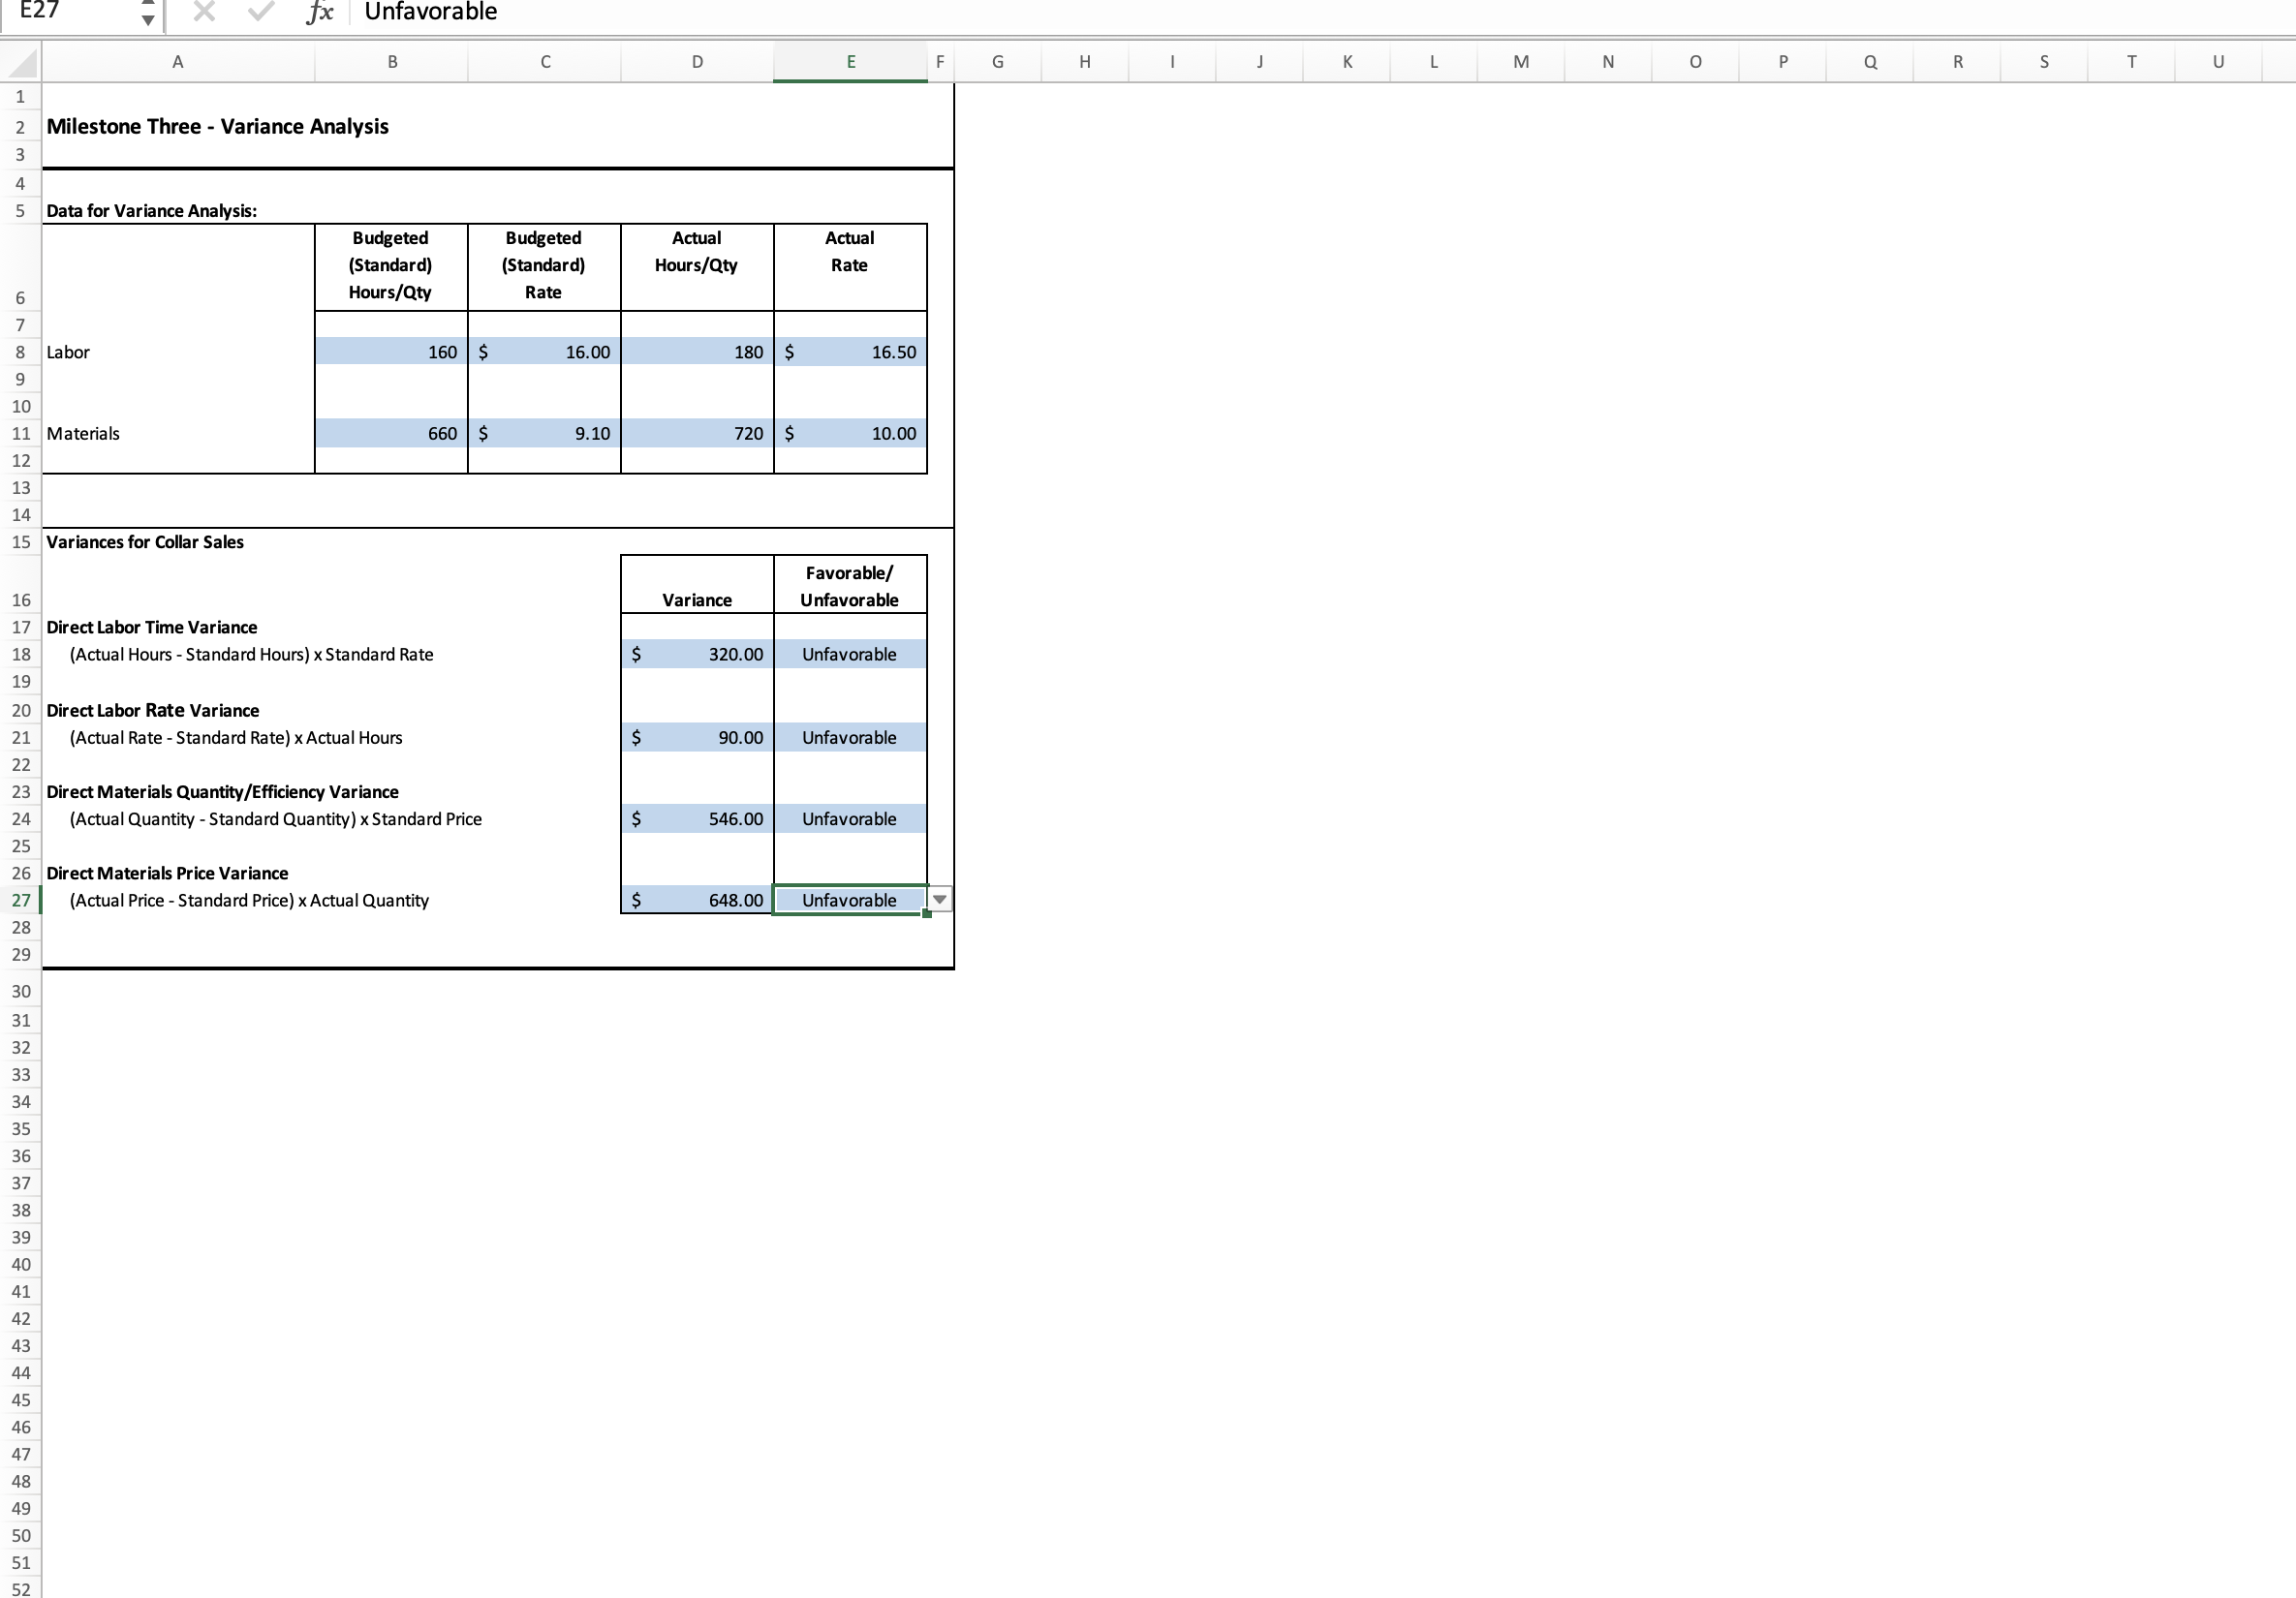The width and height of the screenshot is (2296, 1598).
Task: Open the E27 validation dropdown arrow
Action: (940, 900)
